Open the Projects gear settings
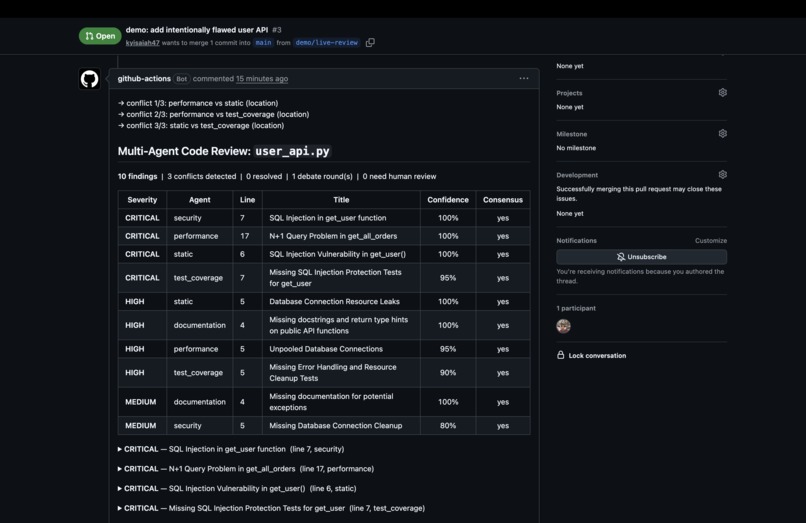The image size is (806, 523). coord(722,93)
